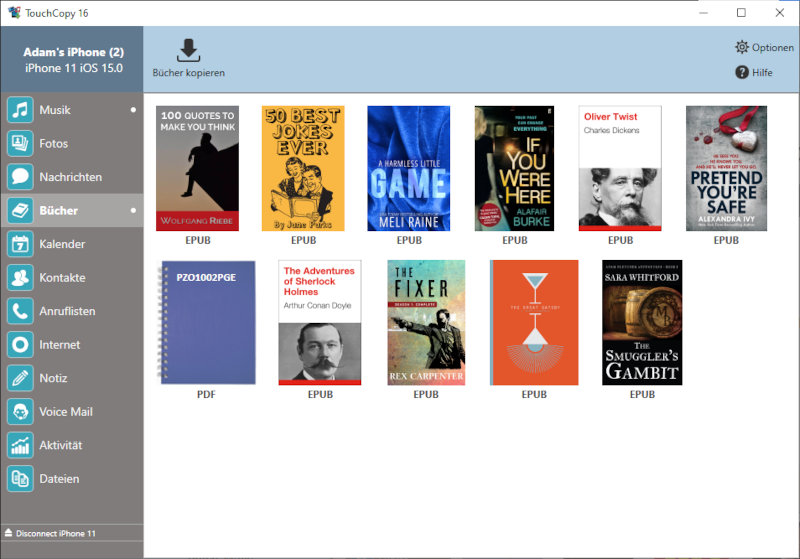Open the Aktivität chart icon
This screenshot has width=800, height=559.
pos(20,445)
